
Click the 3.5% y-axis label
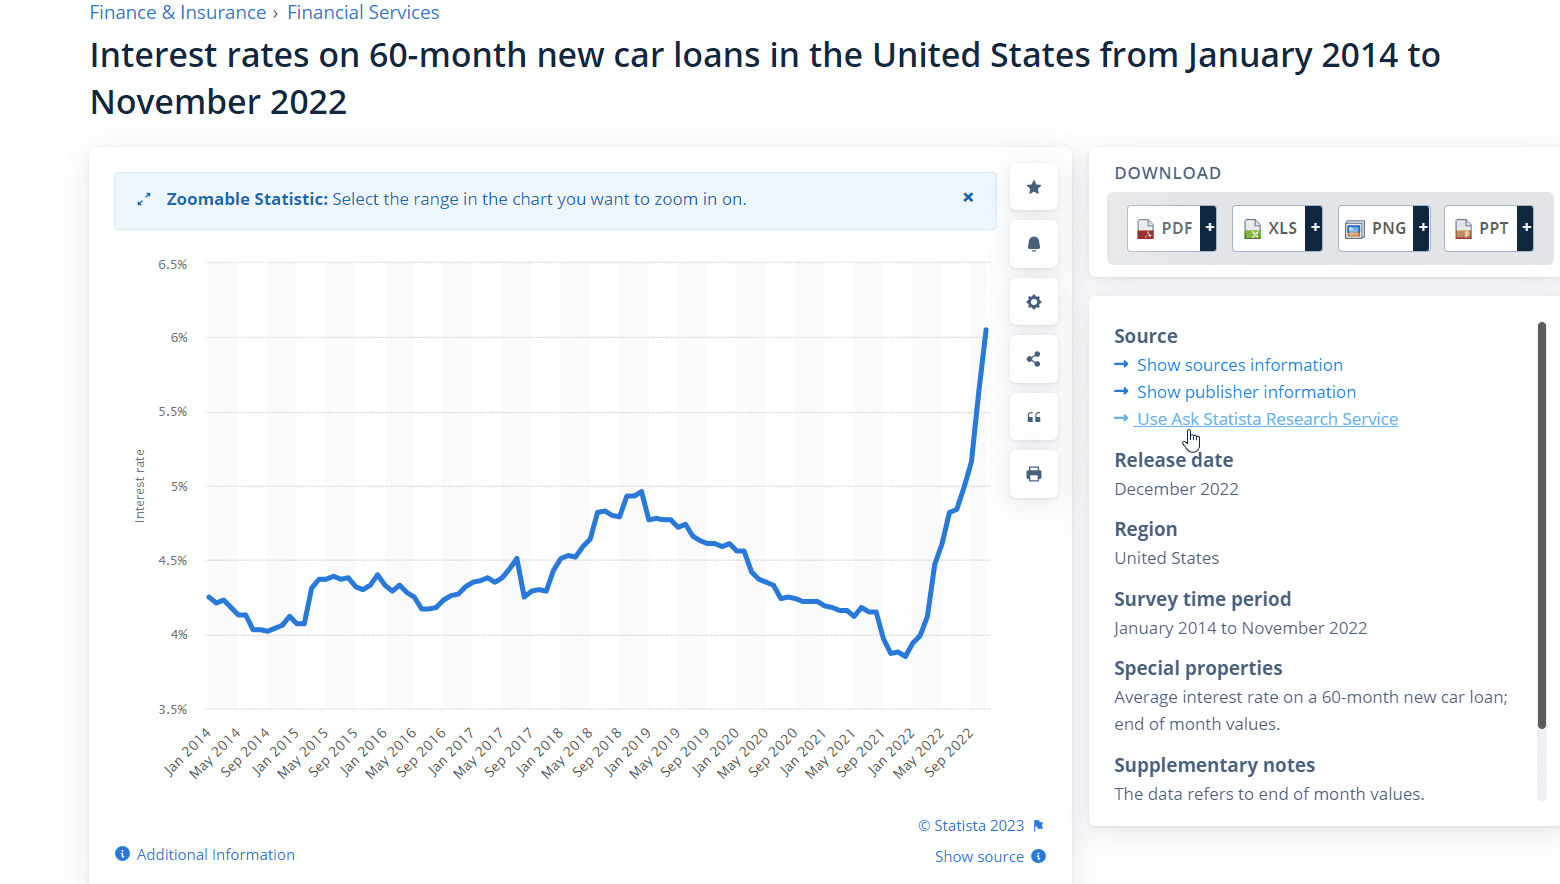[172, 709]
